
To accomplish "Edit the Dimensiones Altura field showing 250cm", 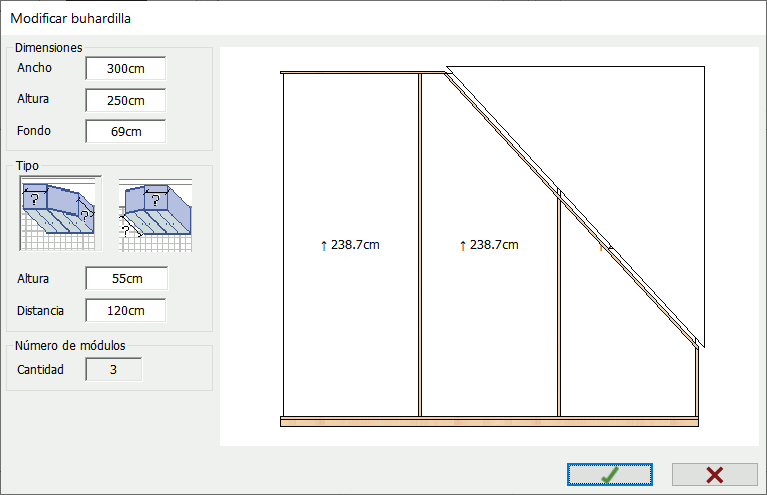I will tap(126, 100).
